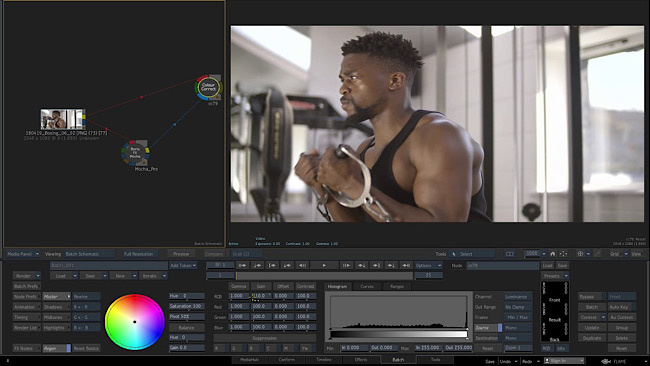Click the Duplicate node button
This screenshot has height=366, width=650.
pyautogui.click(x=592, y=338)
